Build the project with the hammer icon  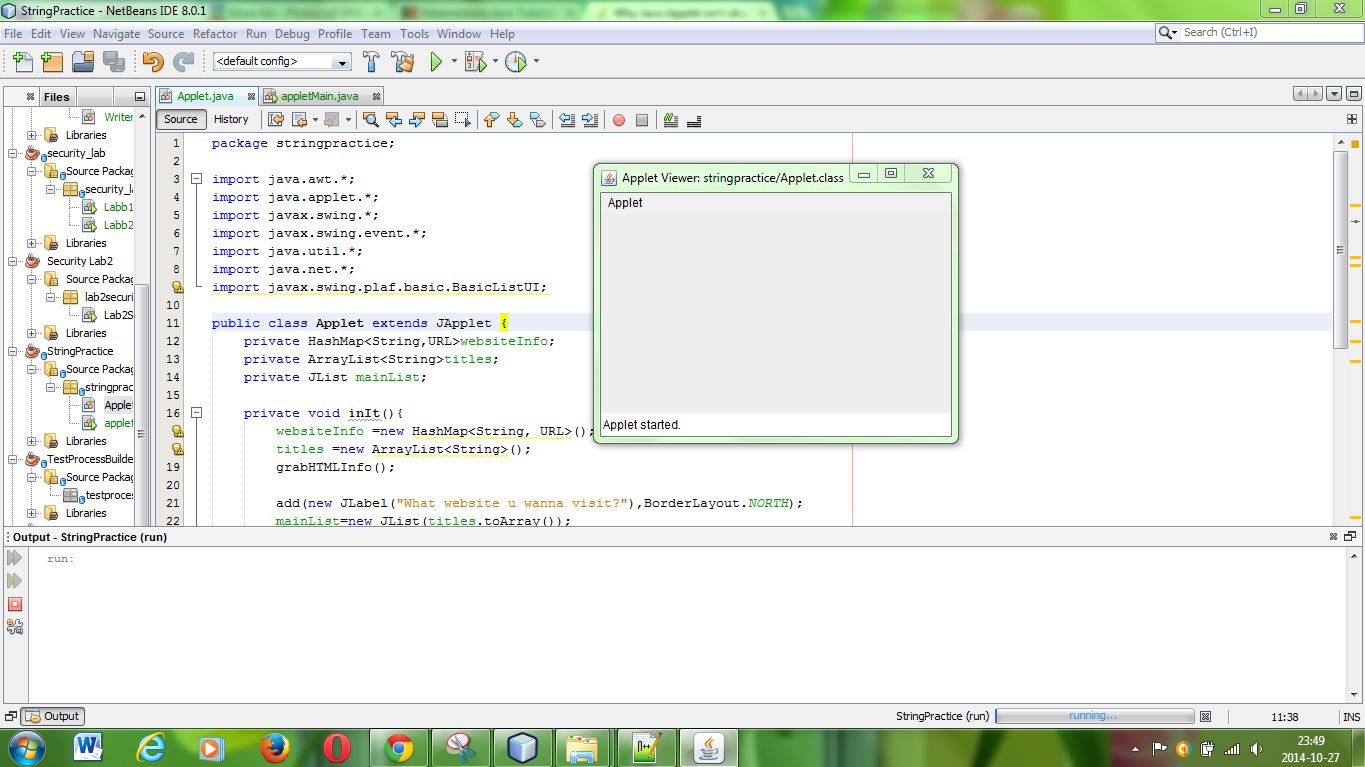pos(371,62)
